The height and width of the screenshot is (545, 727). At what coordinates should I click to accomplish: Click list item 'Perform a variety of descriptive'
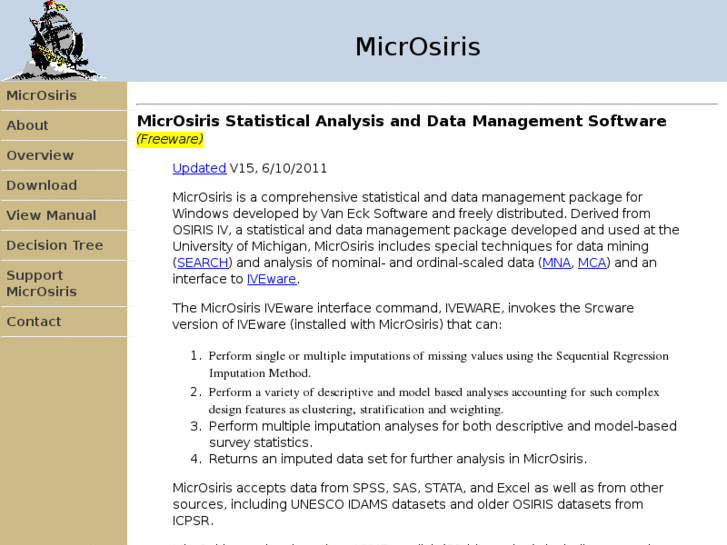(434, 401)
